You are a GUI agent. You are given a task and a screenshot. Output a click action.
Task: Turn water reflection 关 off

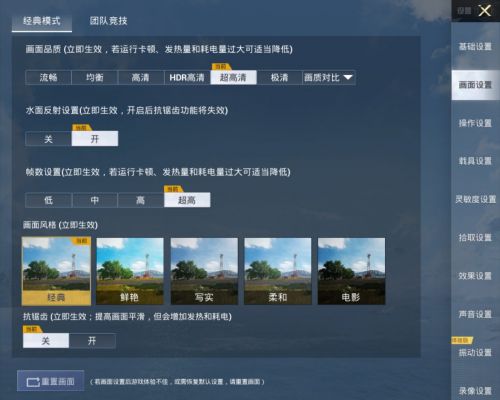(48, 139)
